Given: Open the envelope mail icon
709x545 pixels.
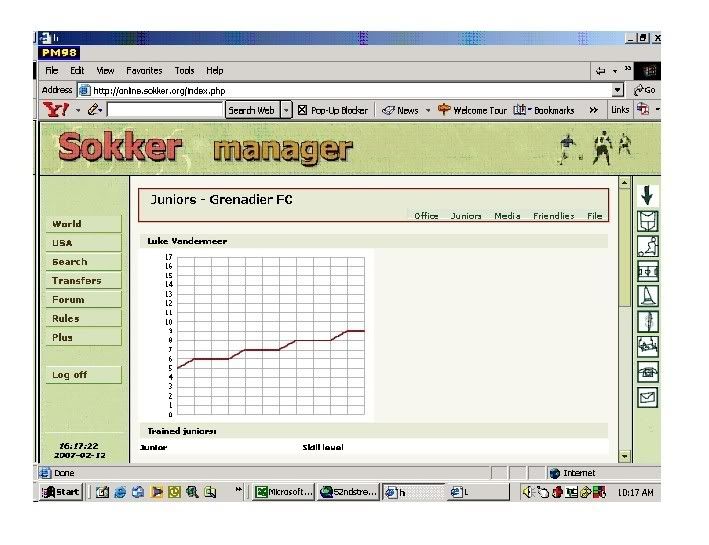Looking at the screenshot, I should 647,397.
